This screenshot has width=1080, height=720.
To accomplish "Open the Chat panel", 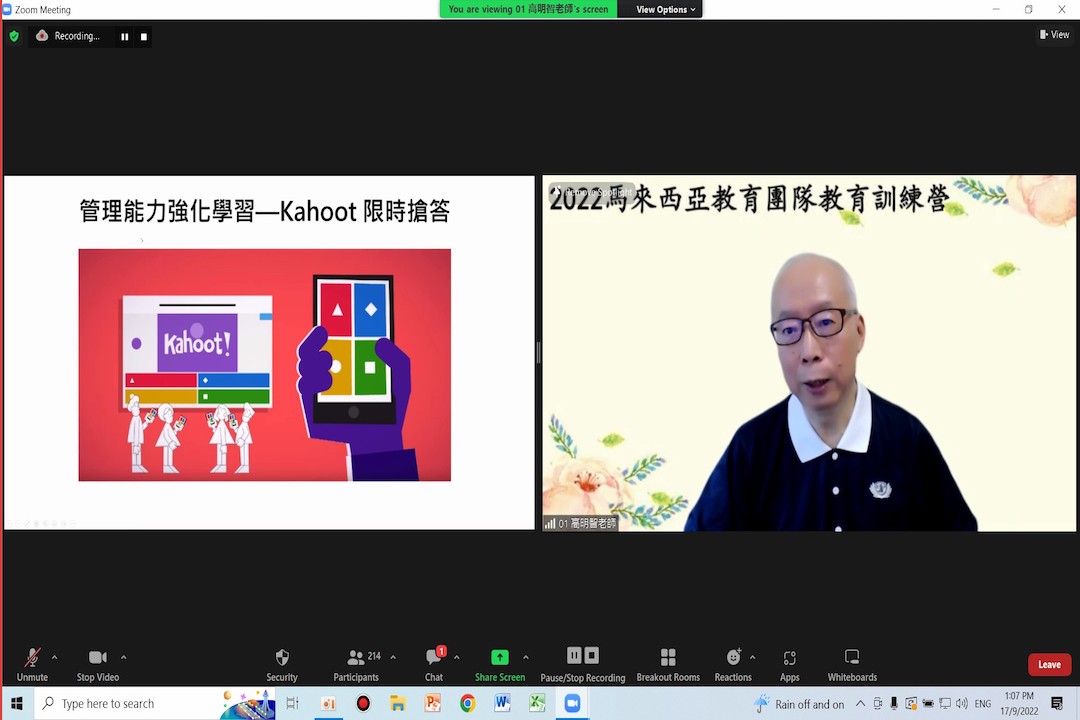I will coord(434,664).
